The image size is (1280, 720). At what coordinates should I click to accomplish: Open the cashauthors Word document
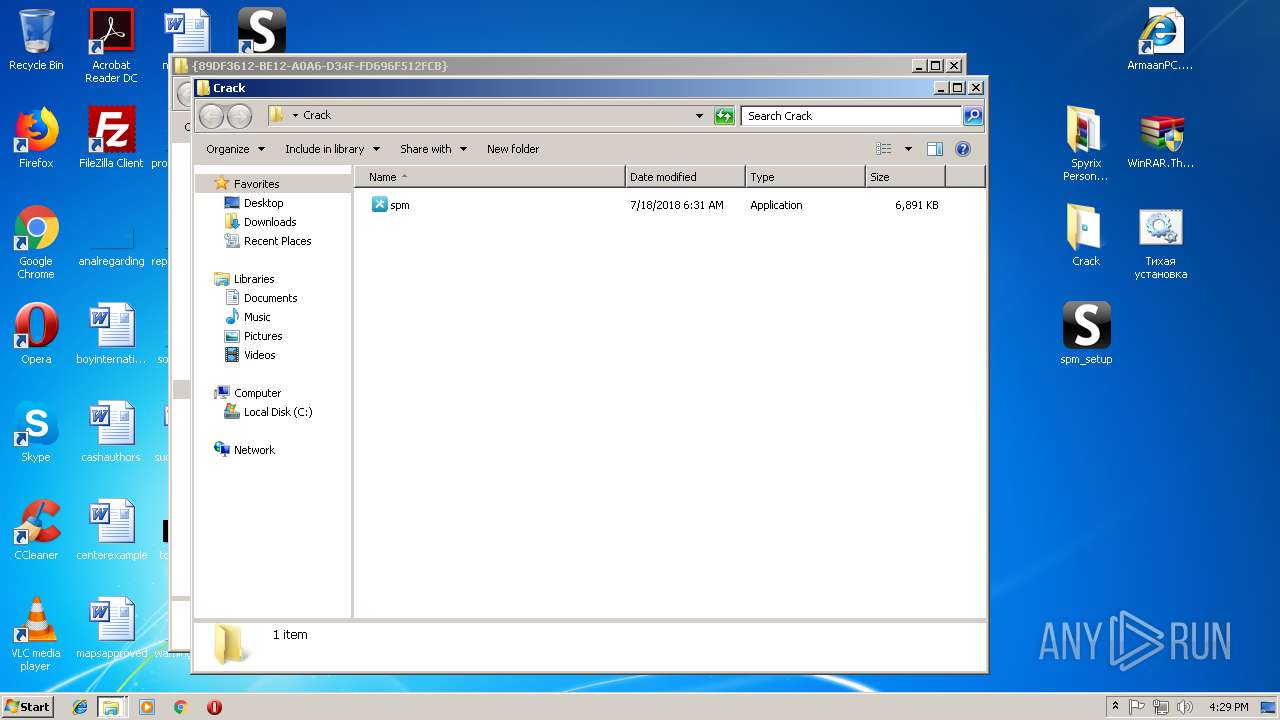(111, 432)
